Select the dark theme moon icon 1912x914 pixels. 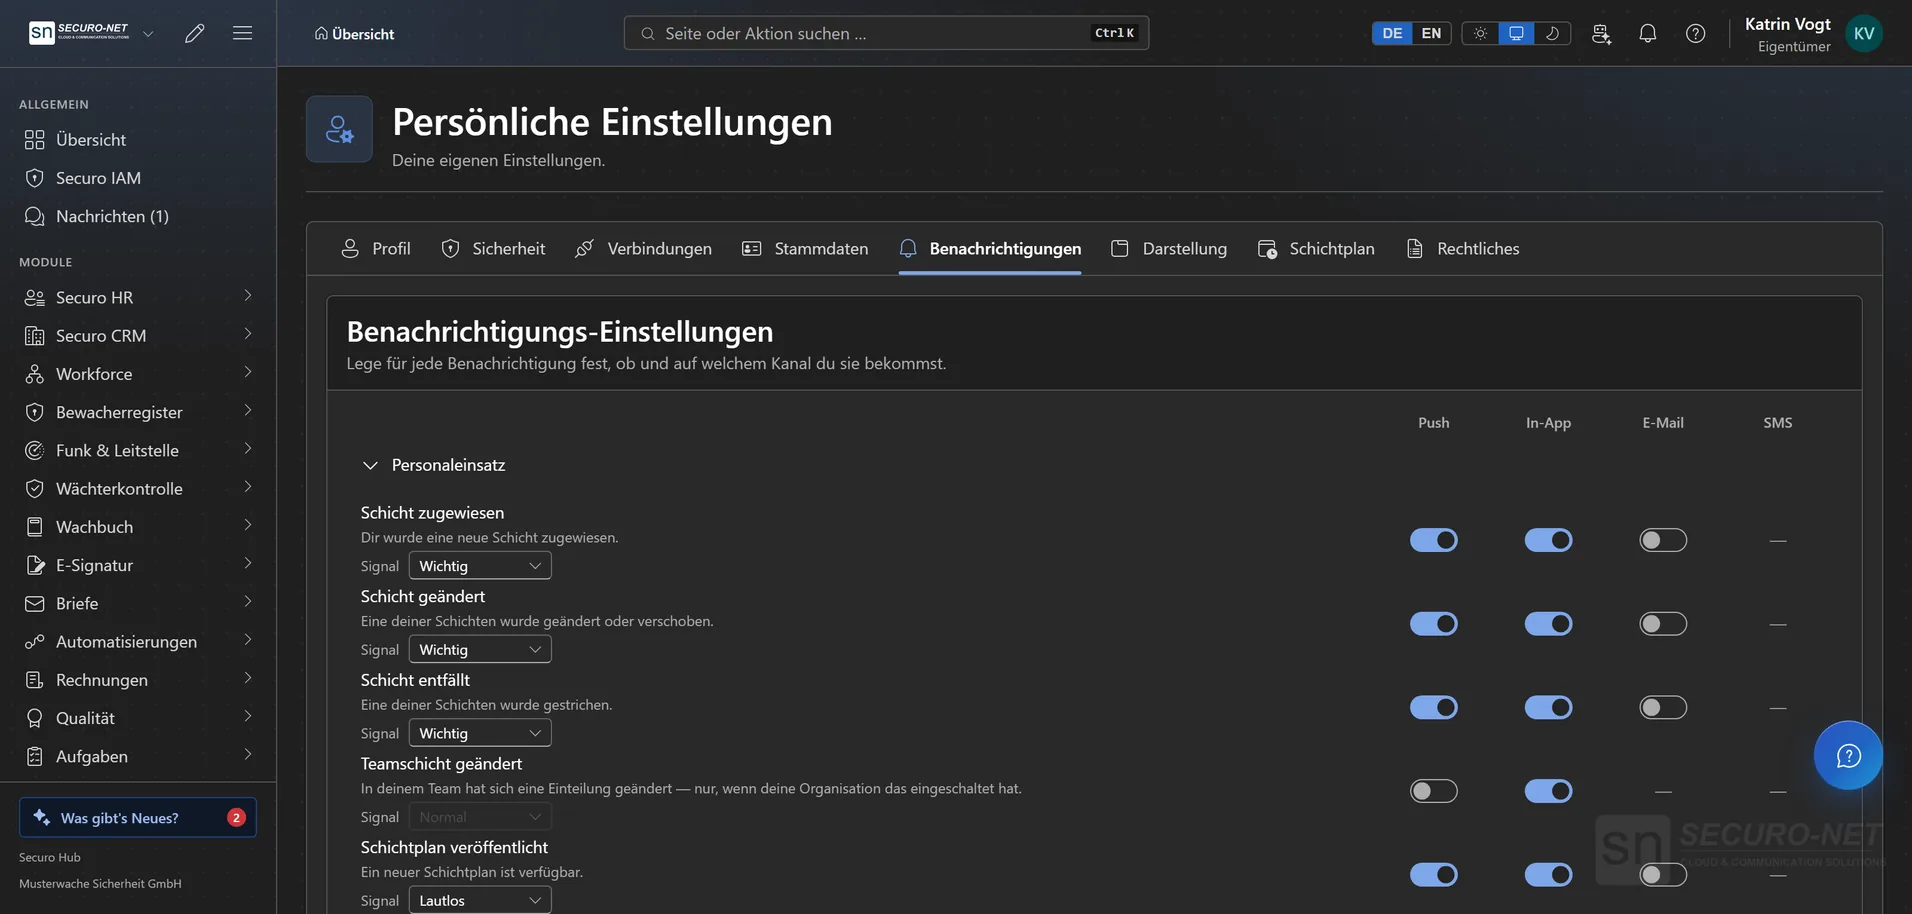pos(1552,33)
